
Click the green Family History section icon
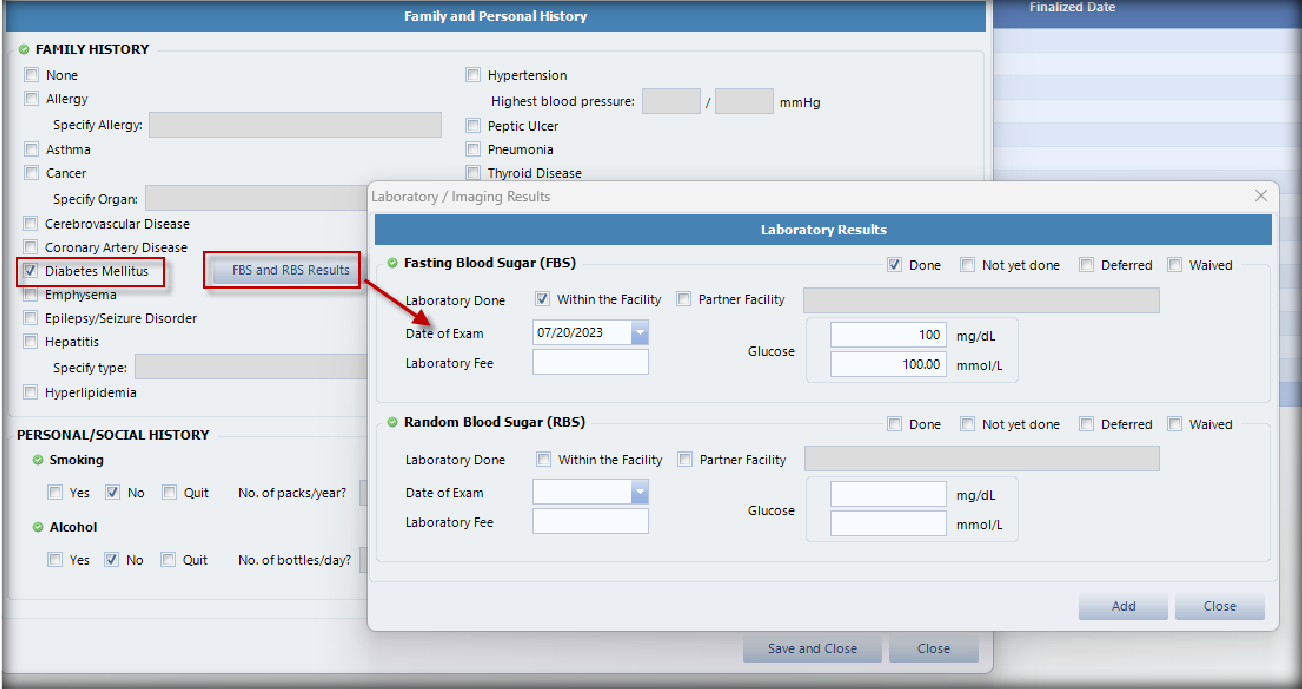click(x=24, y=49)
